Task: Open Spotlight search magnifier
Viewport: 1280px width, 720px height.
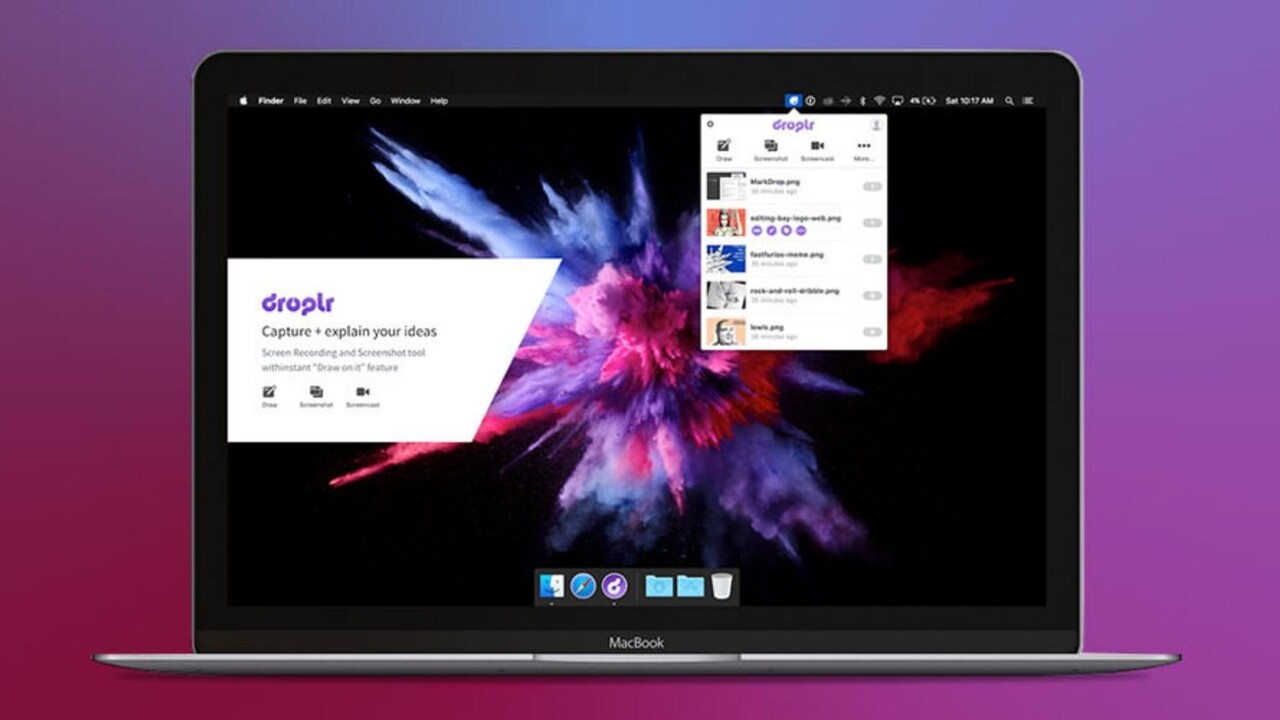Action: pyautogui.click(x=1010, y=100)
